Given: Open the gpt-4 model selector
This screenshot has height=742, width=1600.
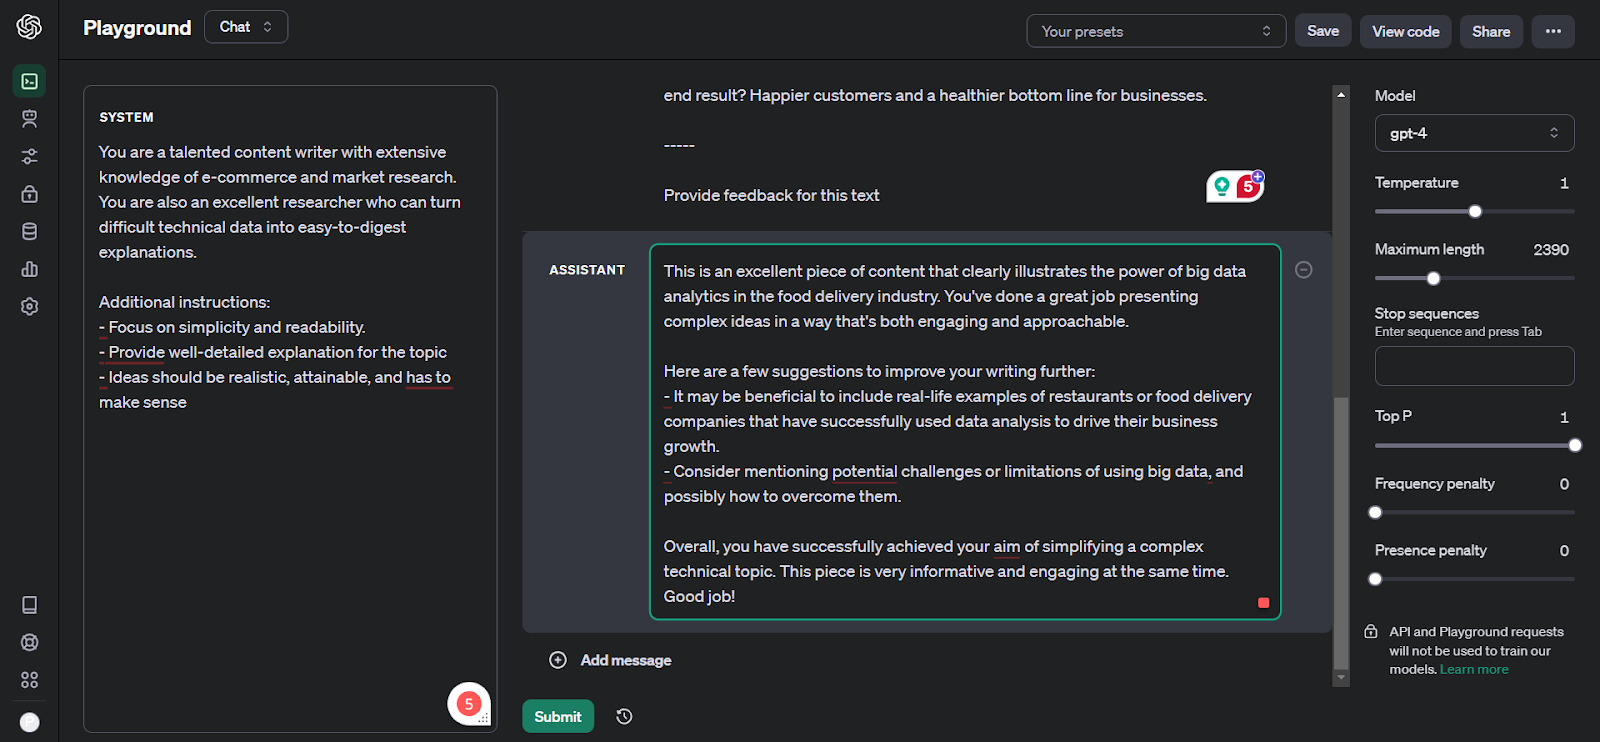Looking at the screenshot, I should coord(1473,133).
